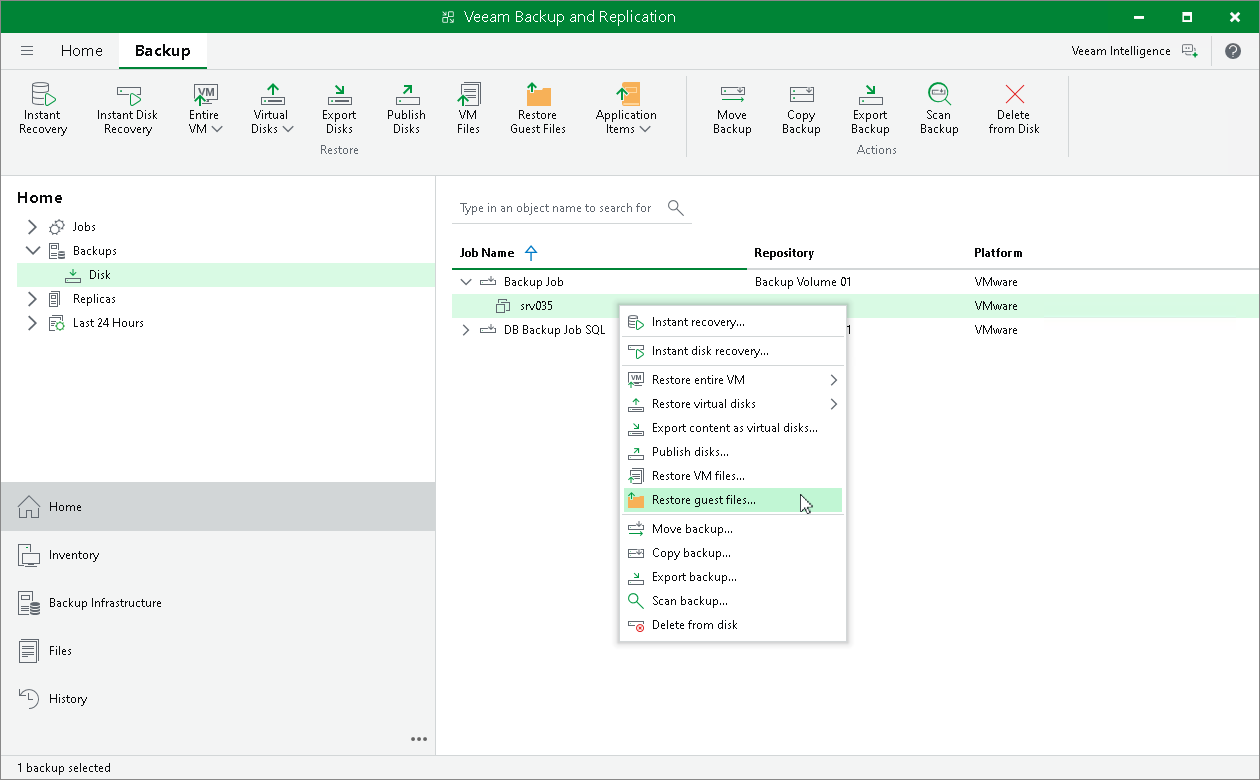Collapse the Backups tree node
Viewport: 1260px width, 780px height.
(32, 251)
